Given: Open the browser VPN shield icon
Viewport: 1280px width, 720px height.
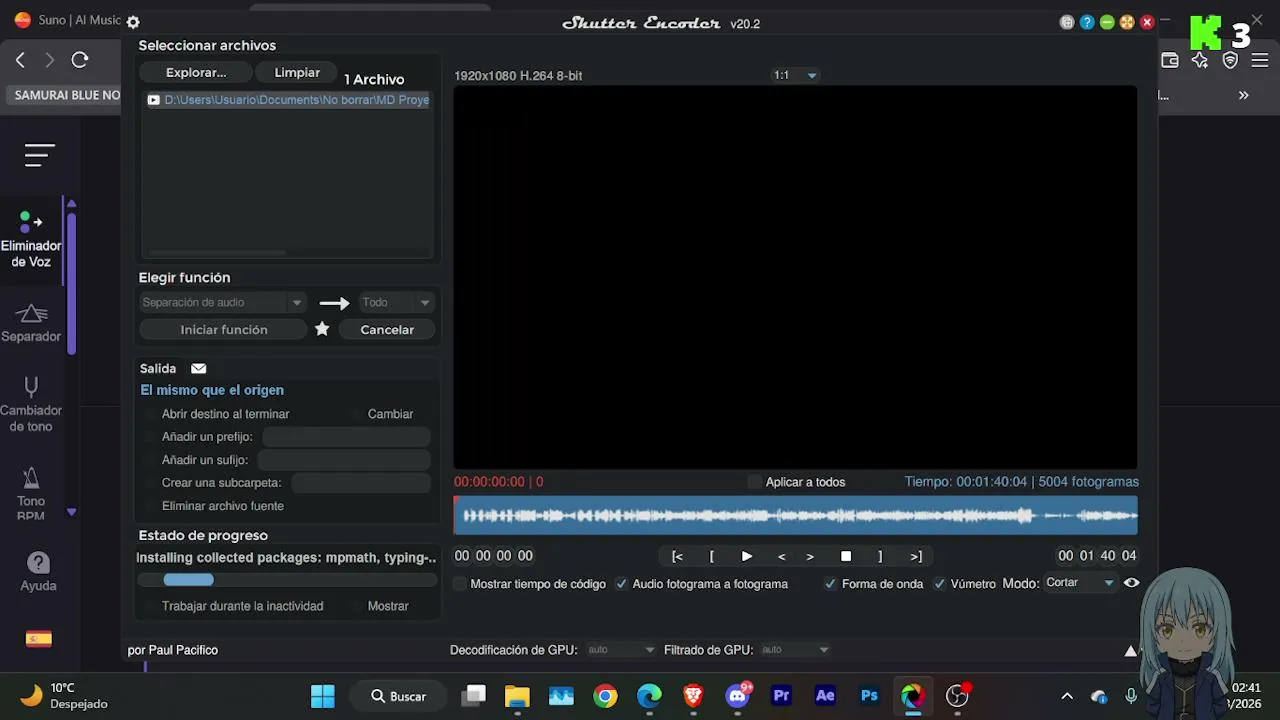Looking at the screenshot, I should click(1231, 61).
